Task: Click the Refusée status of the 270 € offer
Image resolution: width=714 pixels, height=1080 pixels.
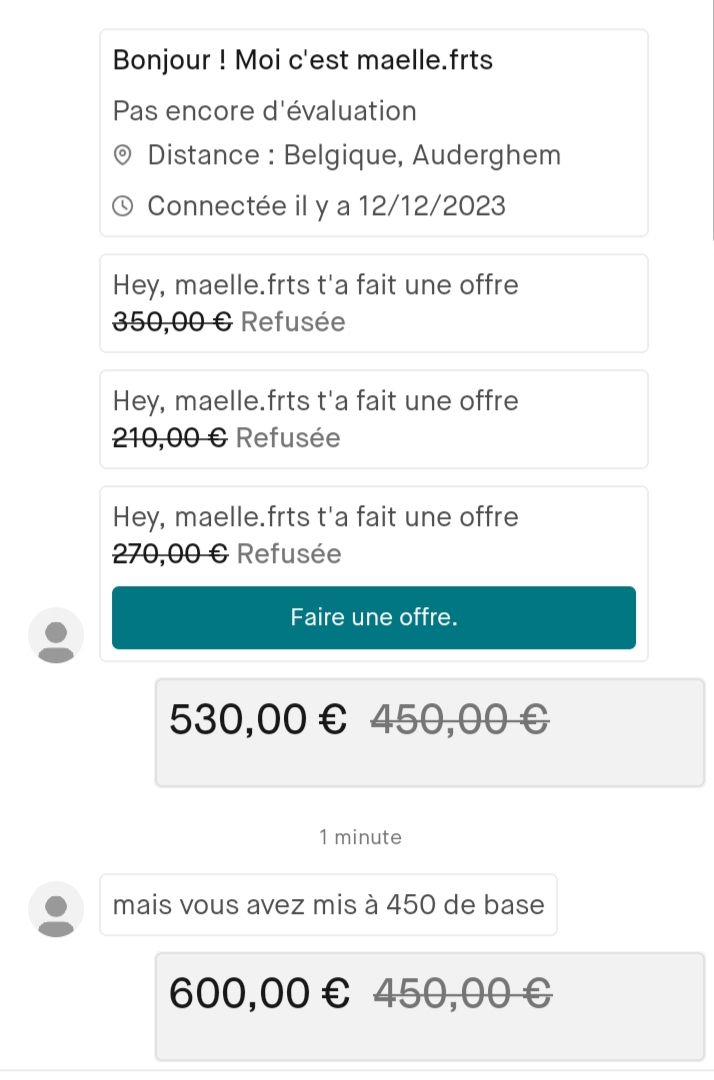Action: tap(289, 554)
